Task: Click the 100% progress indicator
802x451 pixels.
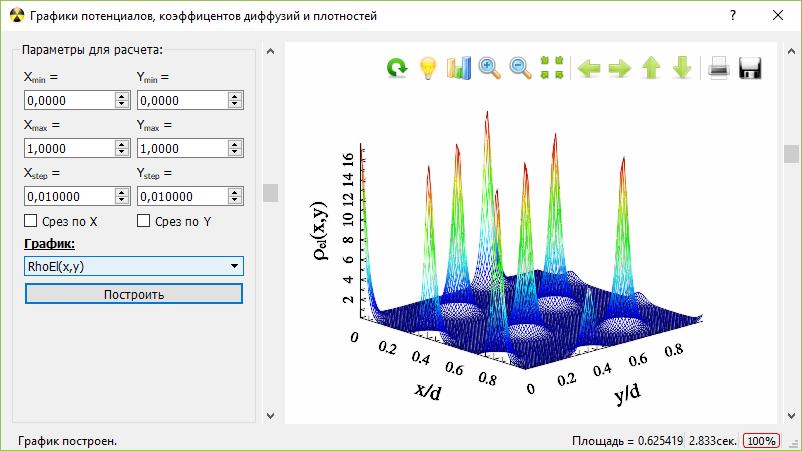Action: pos(761,441)
